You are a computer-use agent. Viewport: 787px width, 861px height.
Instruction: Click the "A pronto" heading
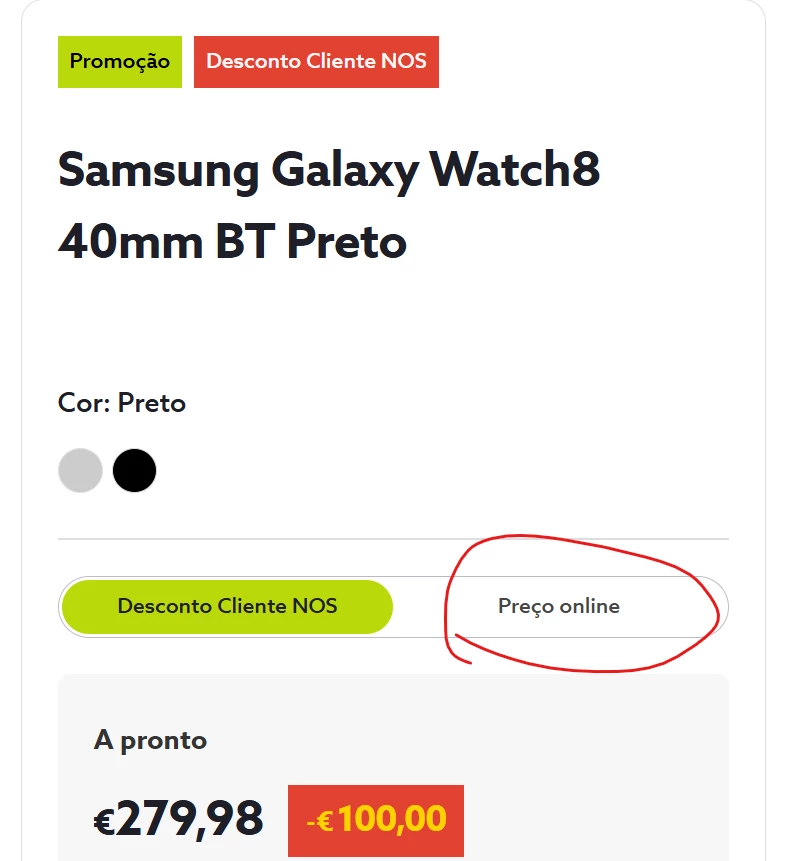pos(150,740)
